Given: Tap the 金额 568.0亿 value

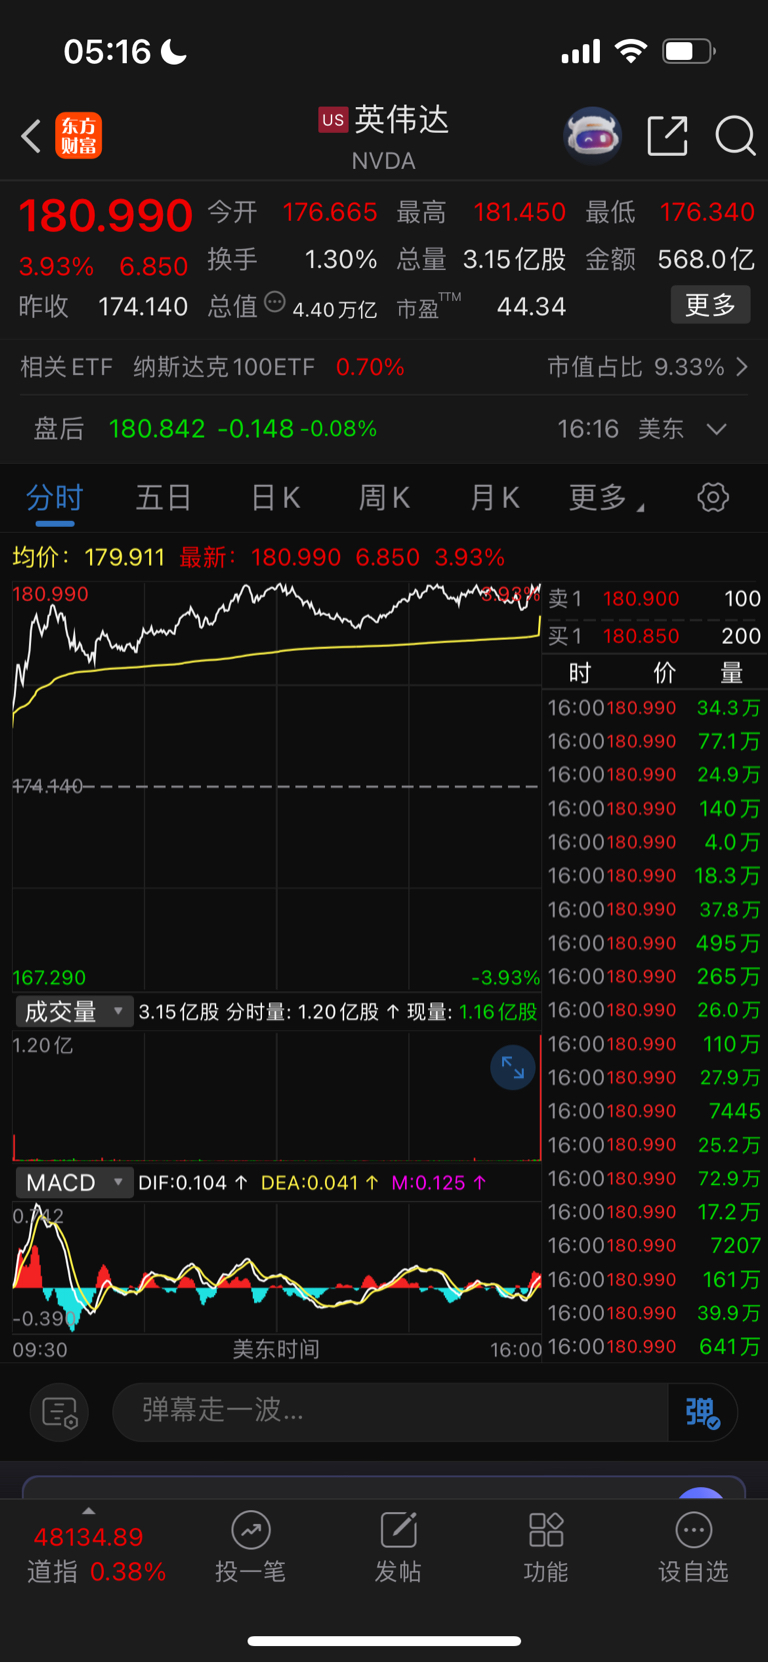Looking at the screenshot, I should click(x=706, y=260).
